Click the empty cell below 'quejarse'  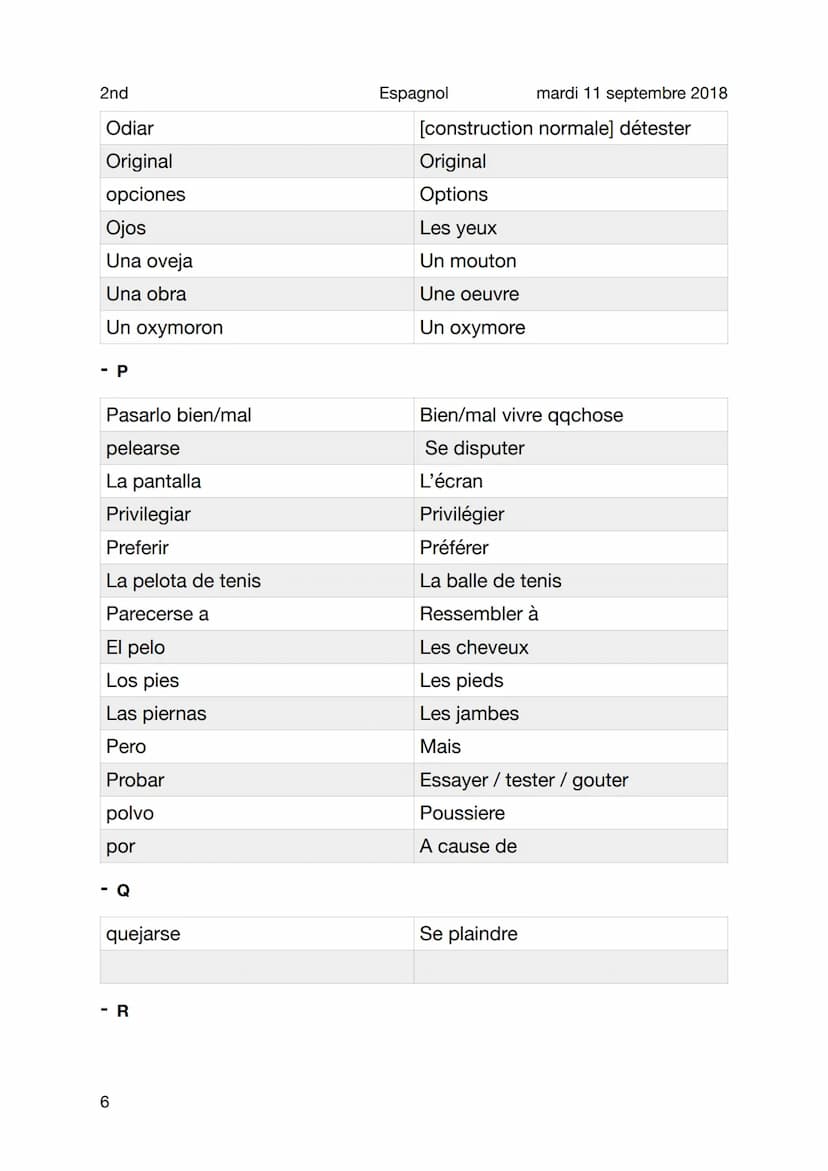pos(257,967)
